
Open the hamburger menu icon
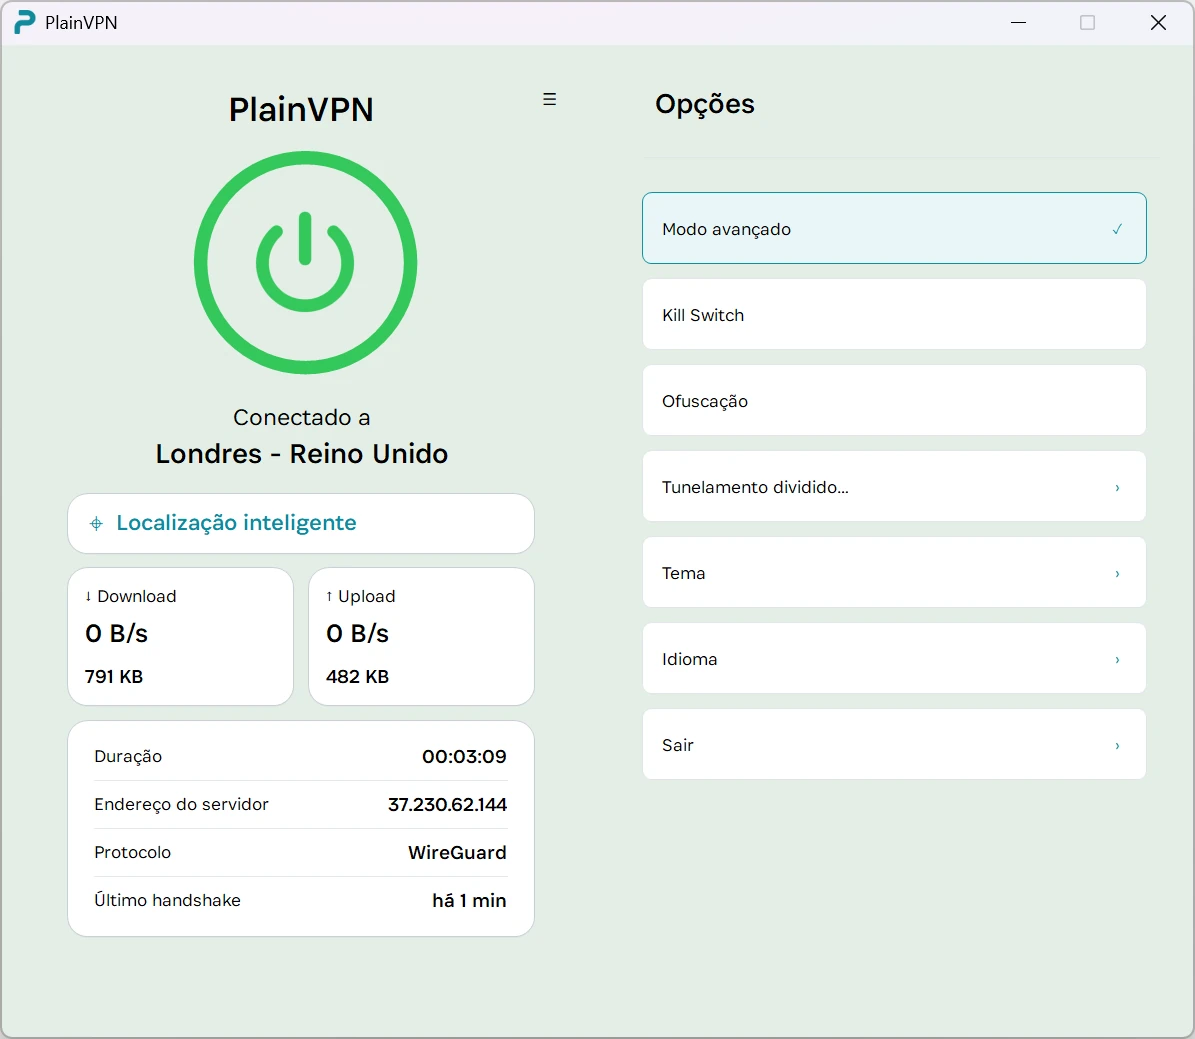[x=549, y=99]
